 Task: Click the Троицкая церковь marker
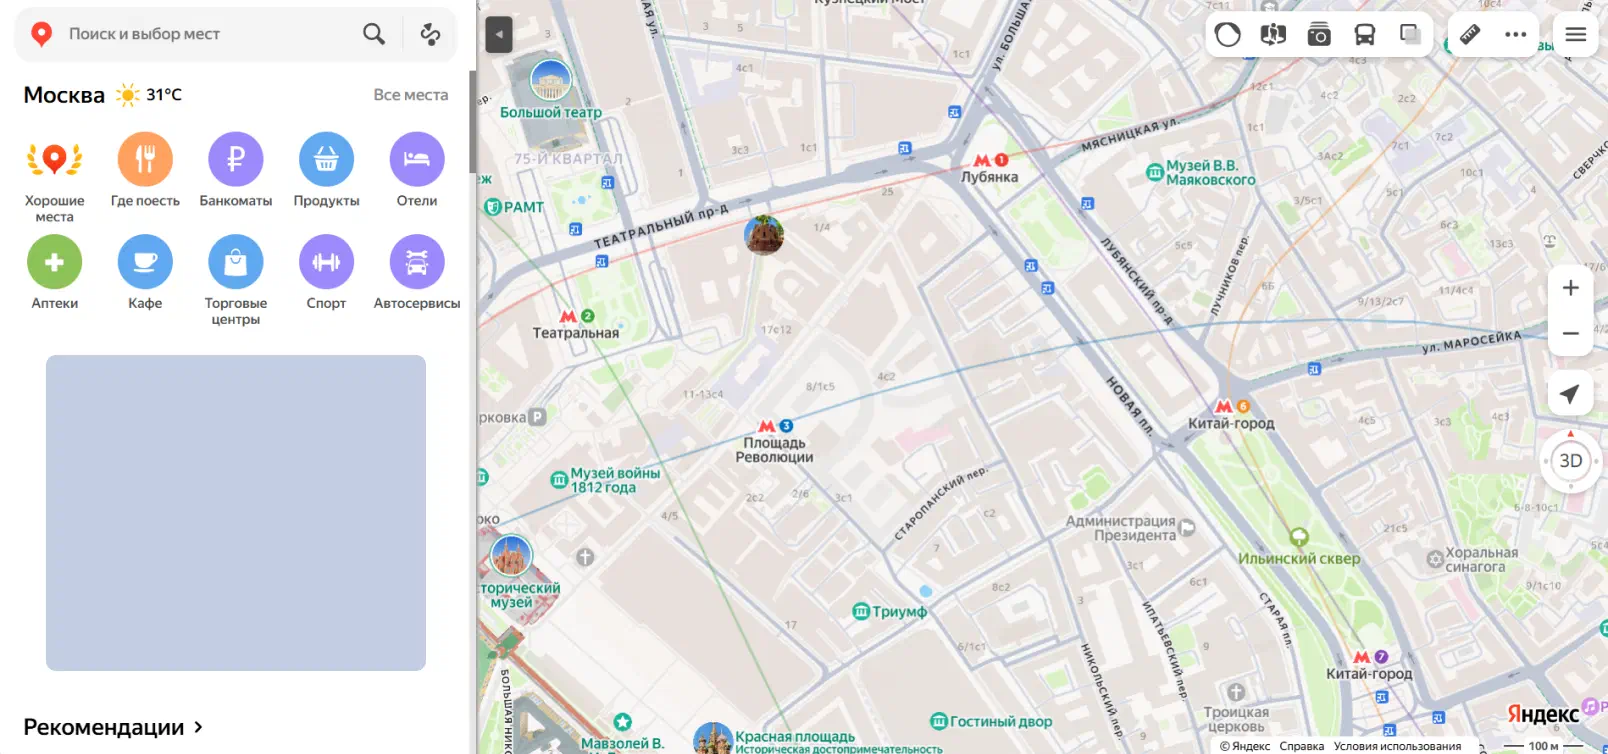[1236, 710]
